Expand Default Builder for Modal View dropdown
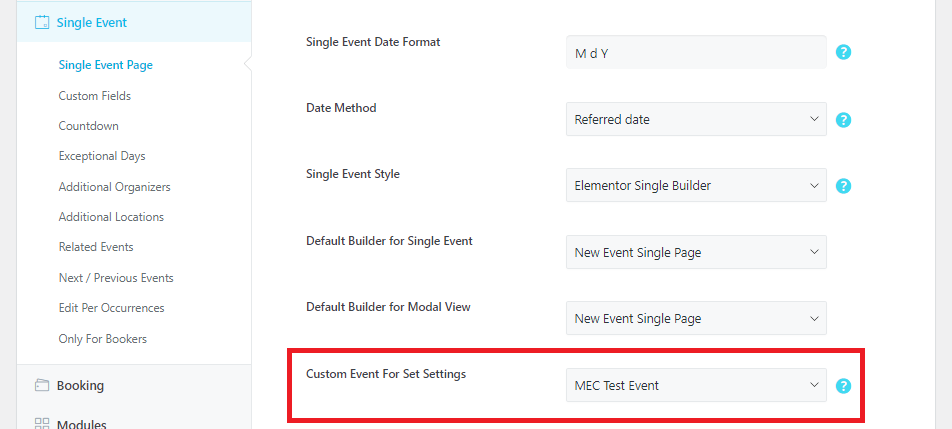Viewport: 952px width, 429px height. click(696, 318)
